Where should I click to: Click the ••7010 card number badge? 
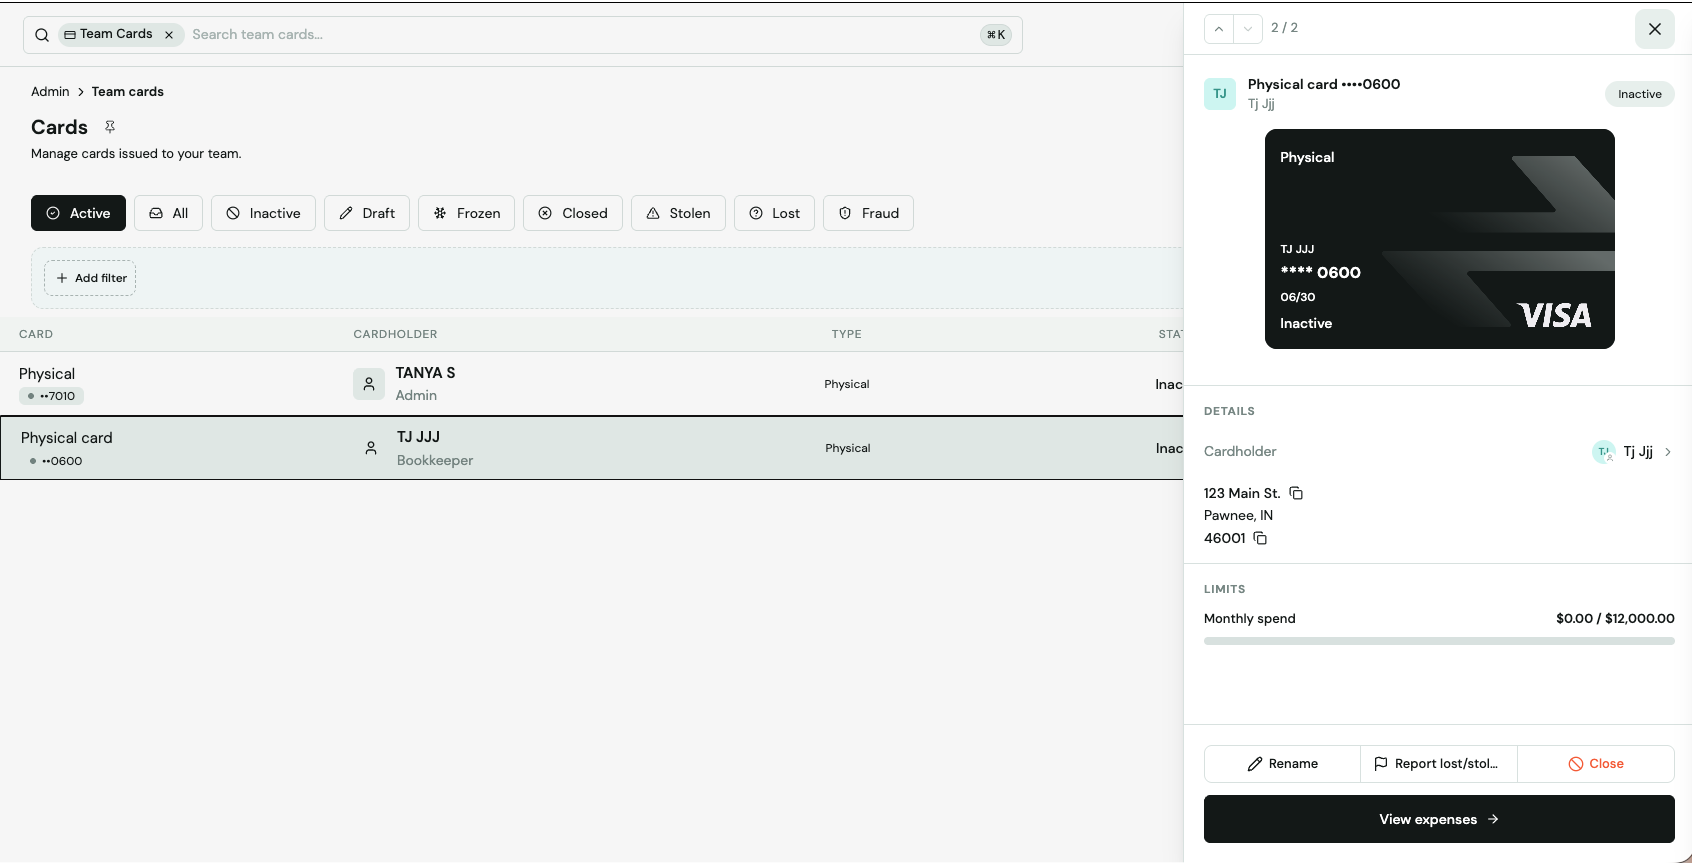[x=51, y=396]
